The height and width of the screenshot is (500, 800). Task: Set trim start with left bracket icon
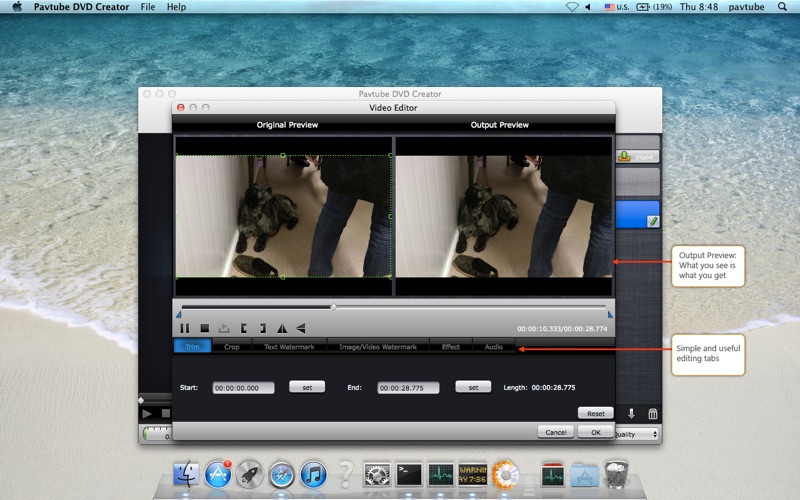244,329
